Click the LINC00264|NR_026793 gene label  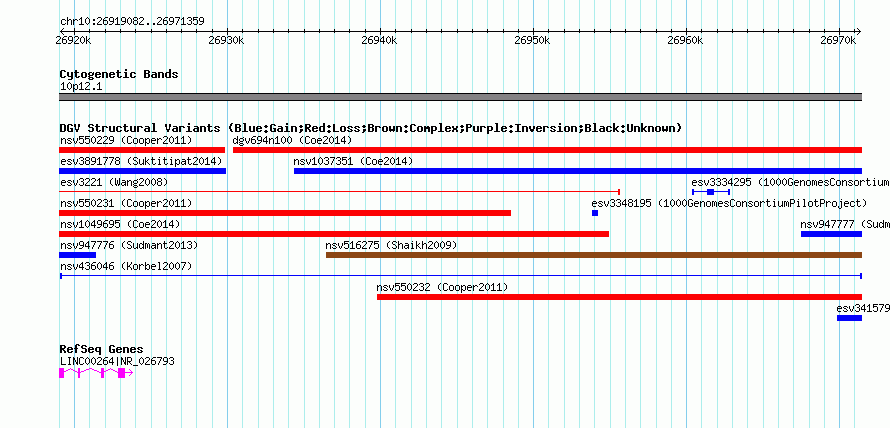(x=117, y=361)
